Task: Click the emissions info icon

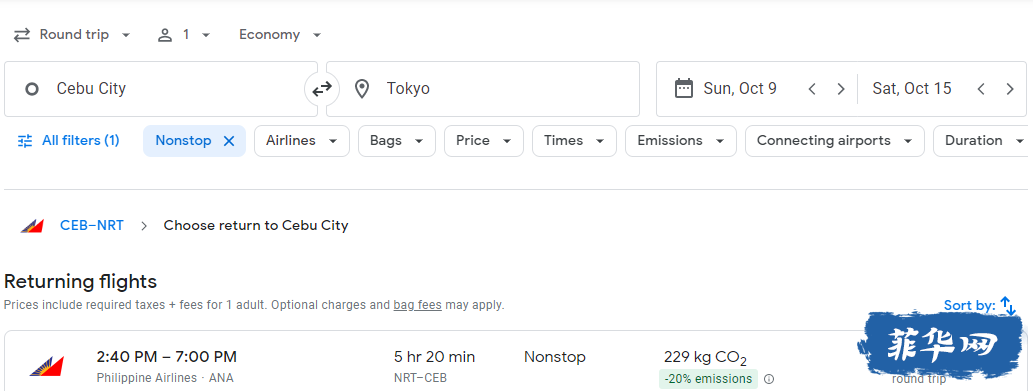Action: pyautogui.click(x=769, y=379)
